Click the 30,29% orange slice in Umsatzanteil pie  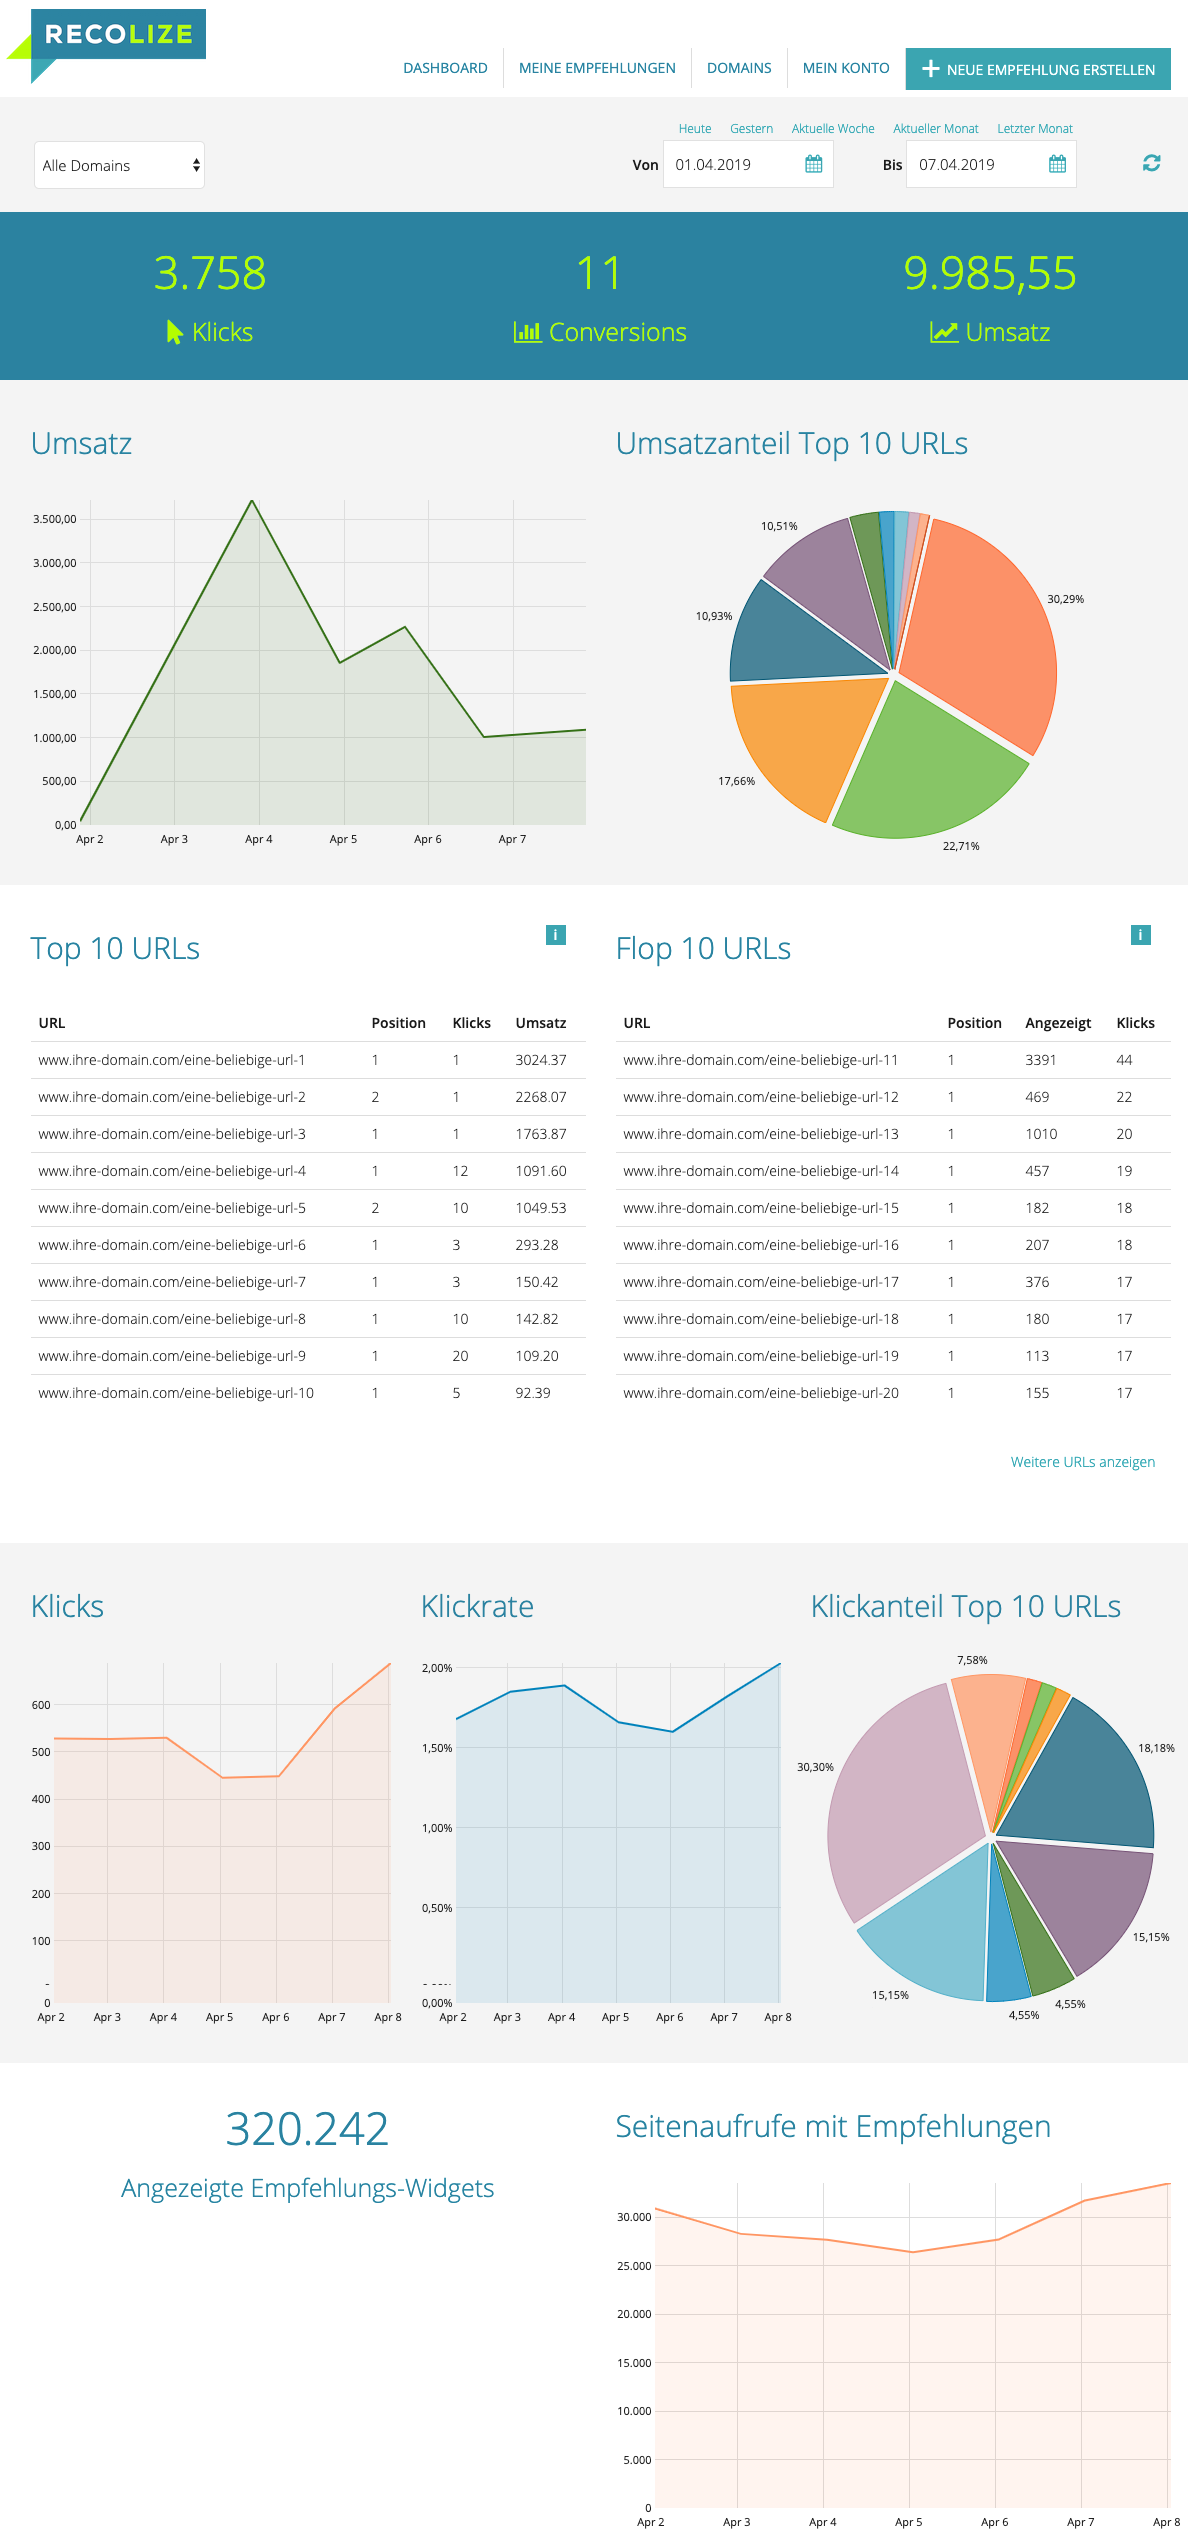pos(985,630)
